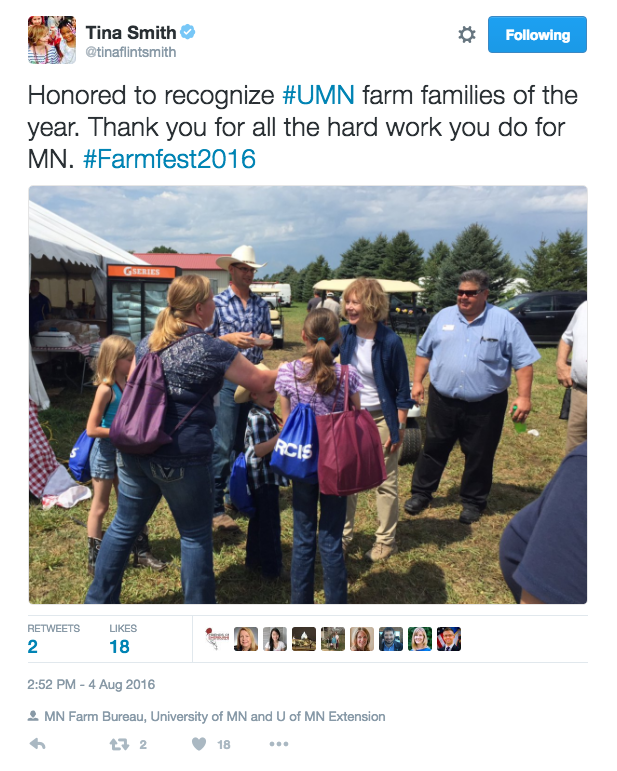The image size is (617, 771).
Task: Retweet using the retweet arrows icon
Action: coord(119,744)
